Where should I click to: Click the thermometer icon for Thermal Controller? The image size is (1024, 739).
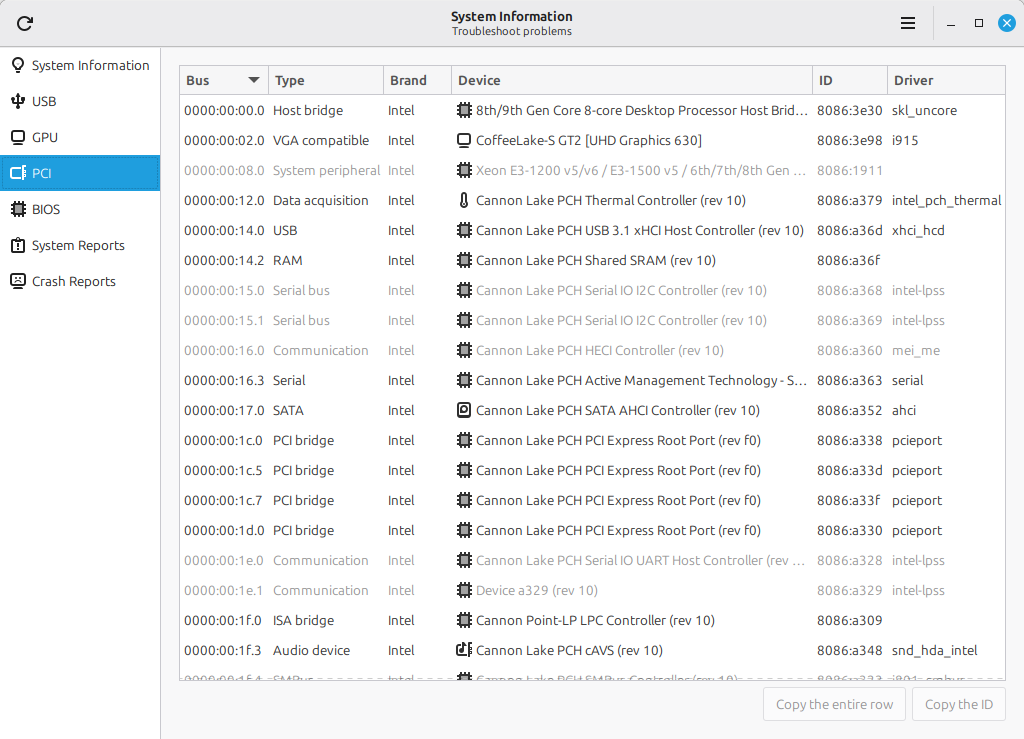(464, 201)
